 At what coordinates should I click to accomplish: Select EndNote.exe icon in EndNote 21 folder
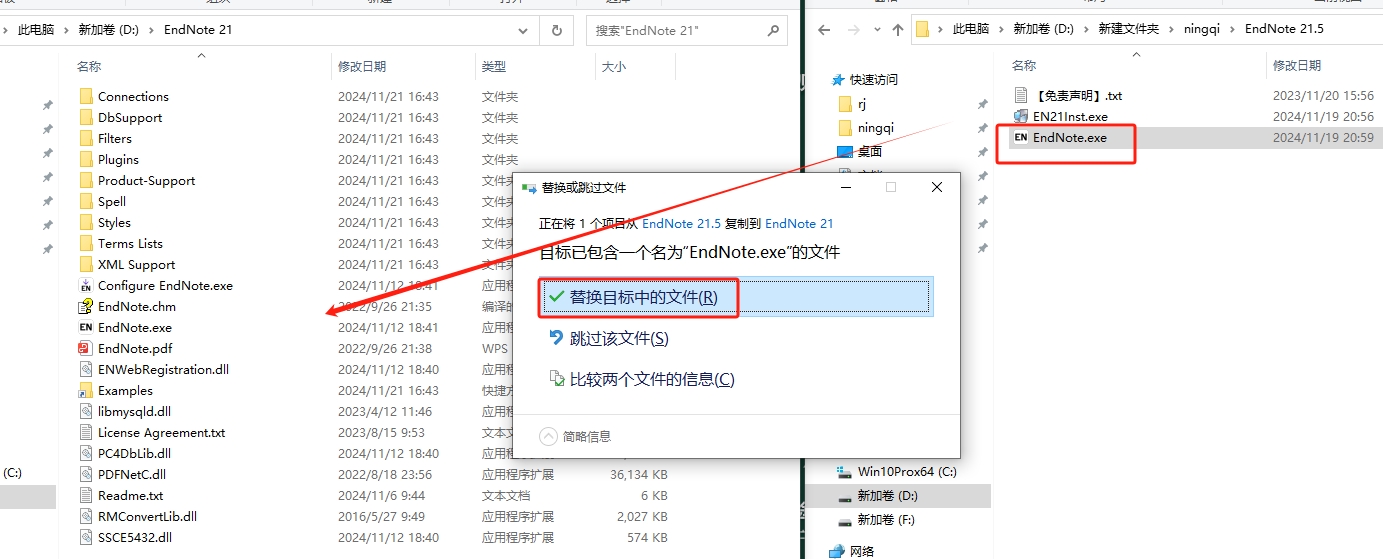(x=86, y=328)
